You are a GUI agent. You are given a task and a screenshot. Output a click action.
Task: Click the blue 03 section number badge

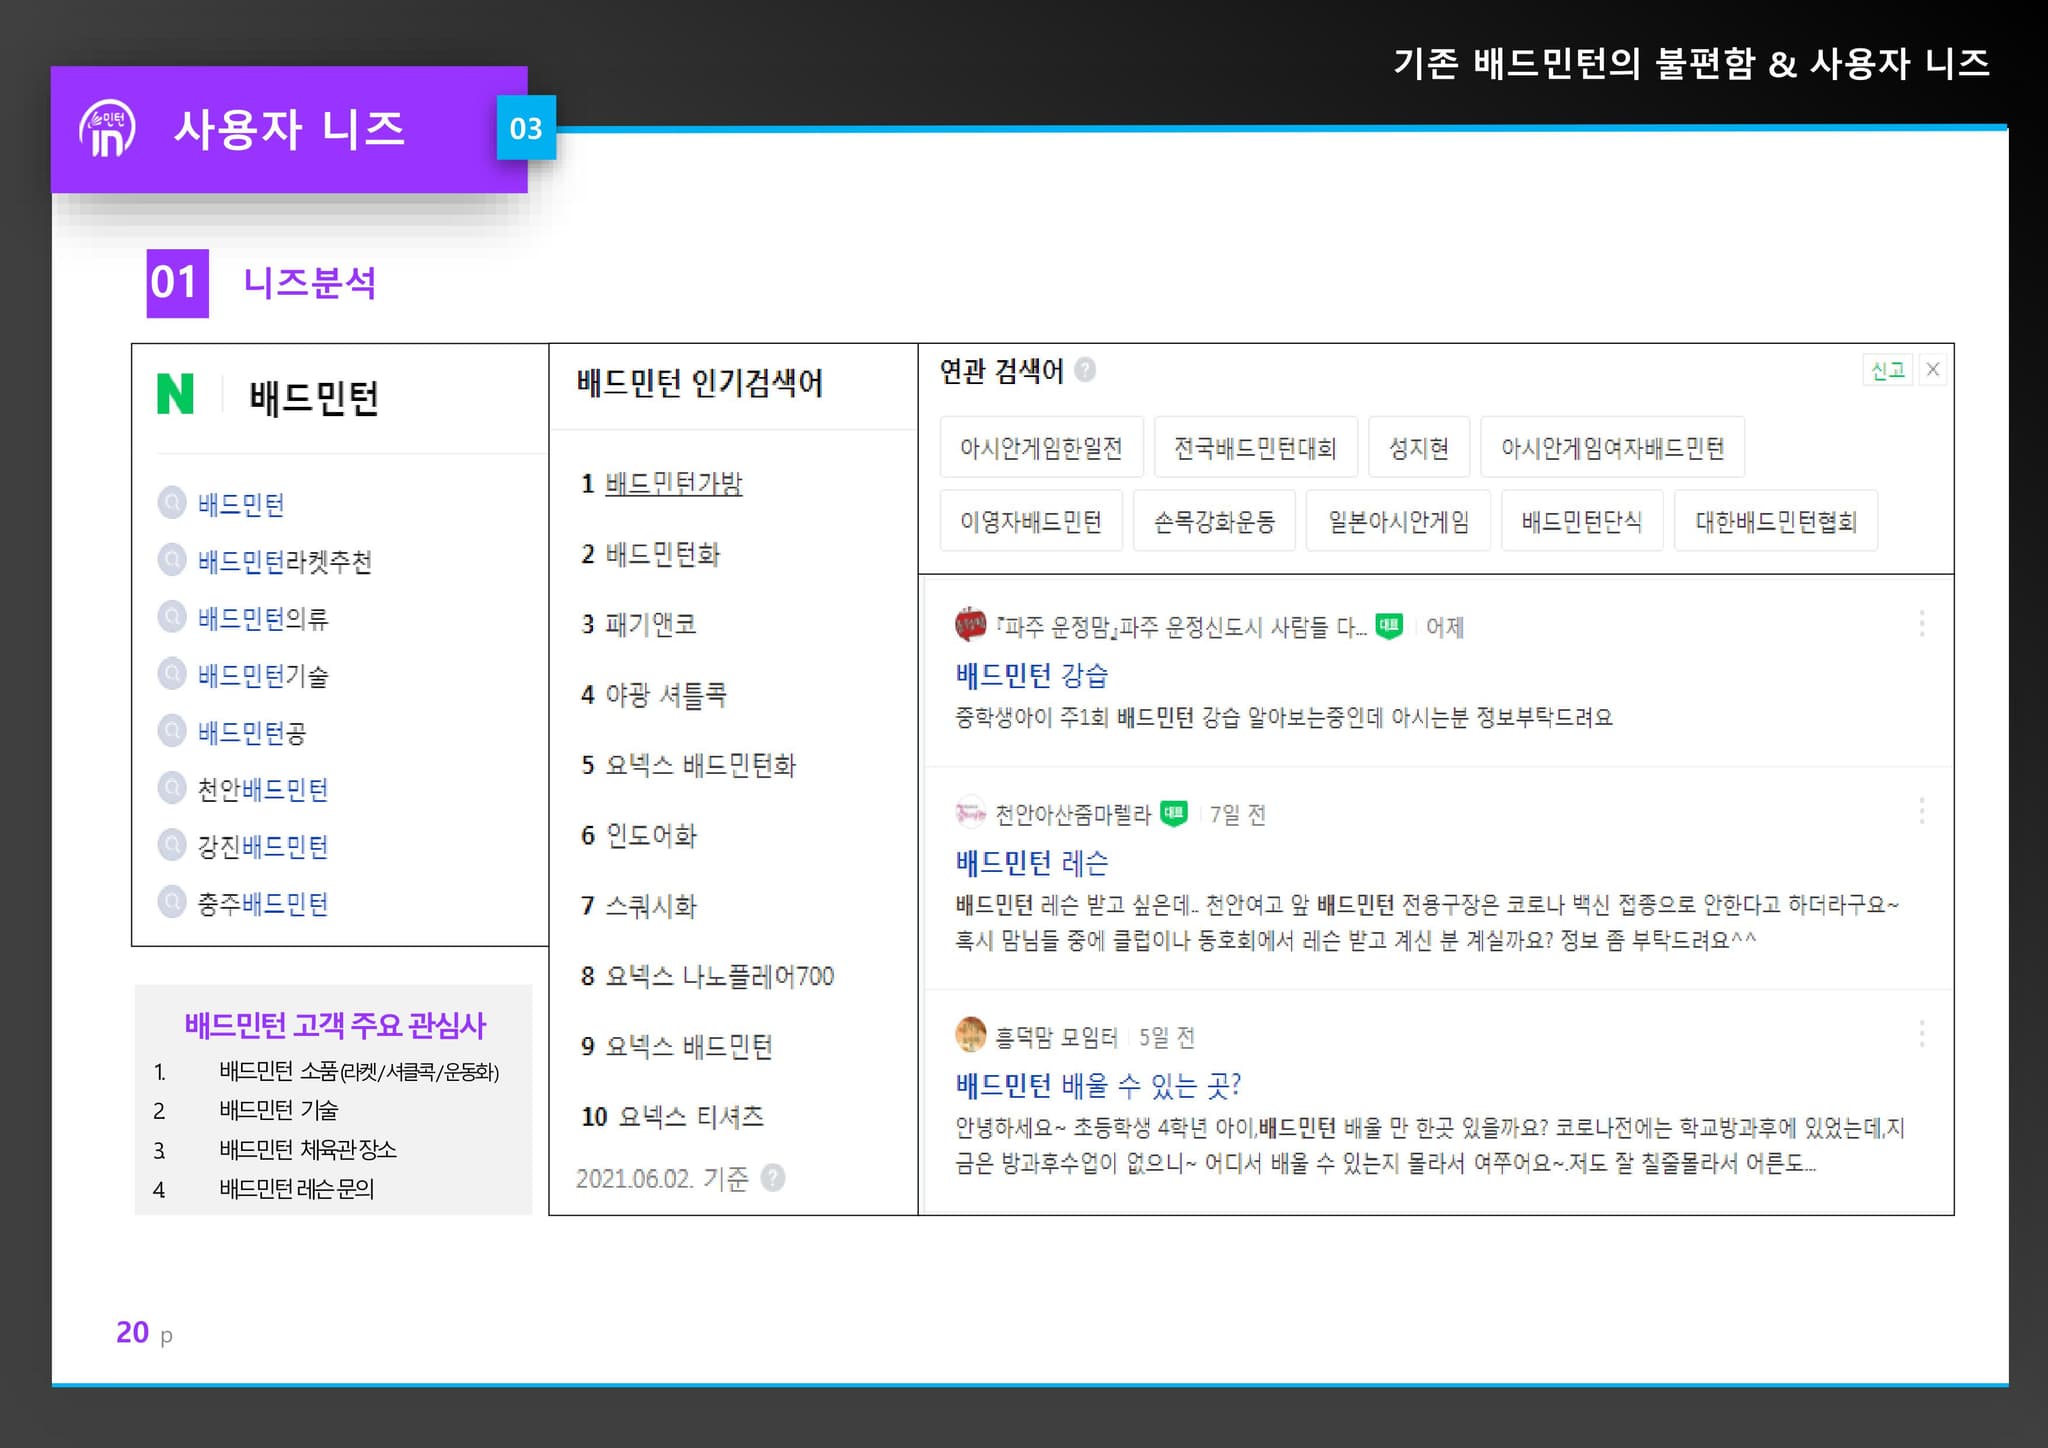coord(526,128)
